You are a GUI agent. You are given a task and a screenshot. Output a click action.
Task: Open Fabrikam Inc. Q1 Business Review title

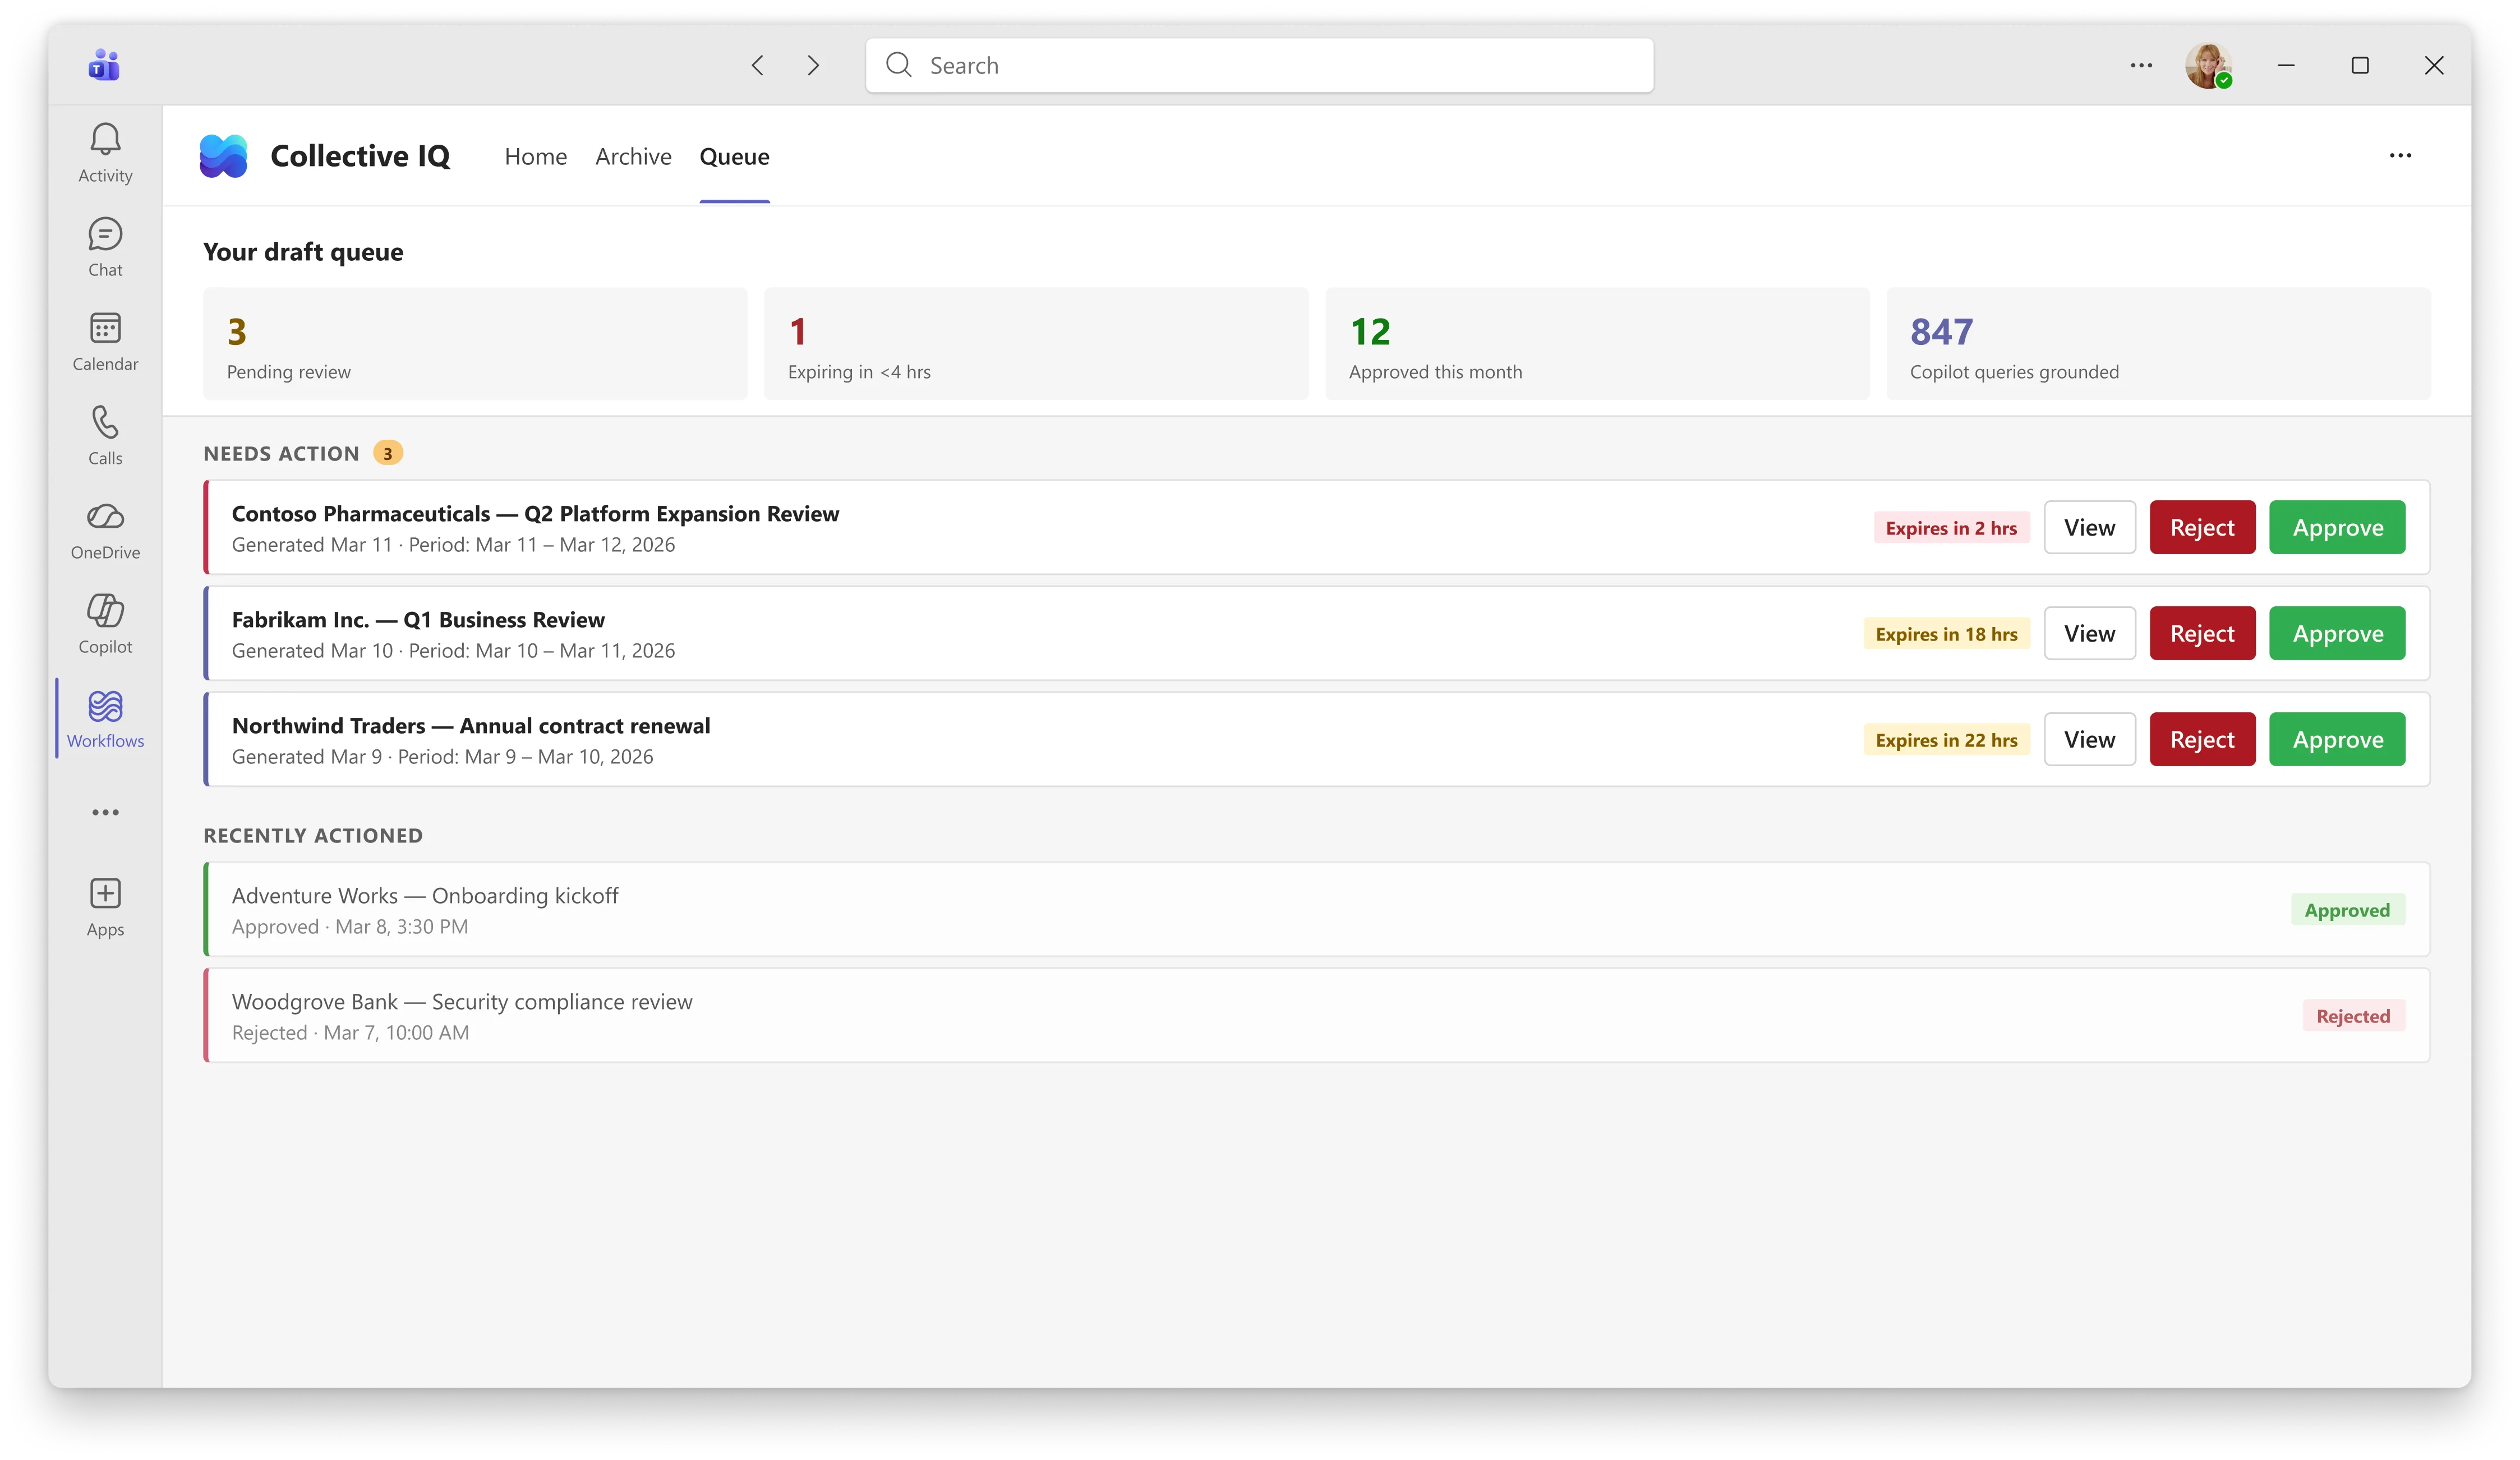[418, 619]
